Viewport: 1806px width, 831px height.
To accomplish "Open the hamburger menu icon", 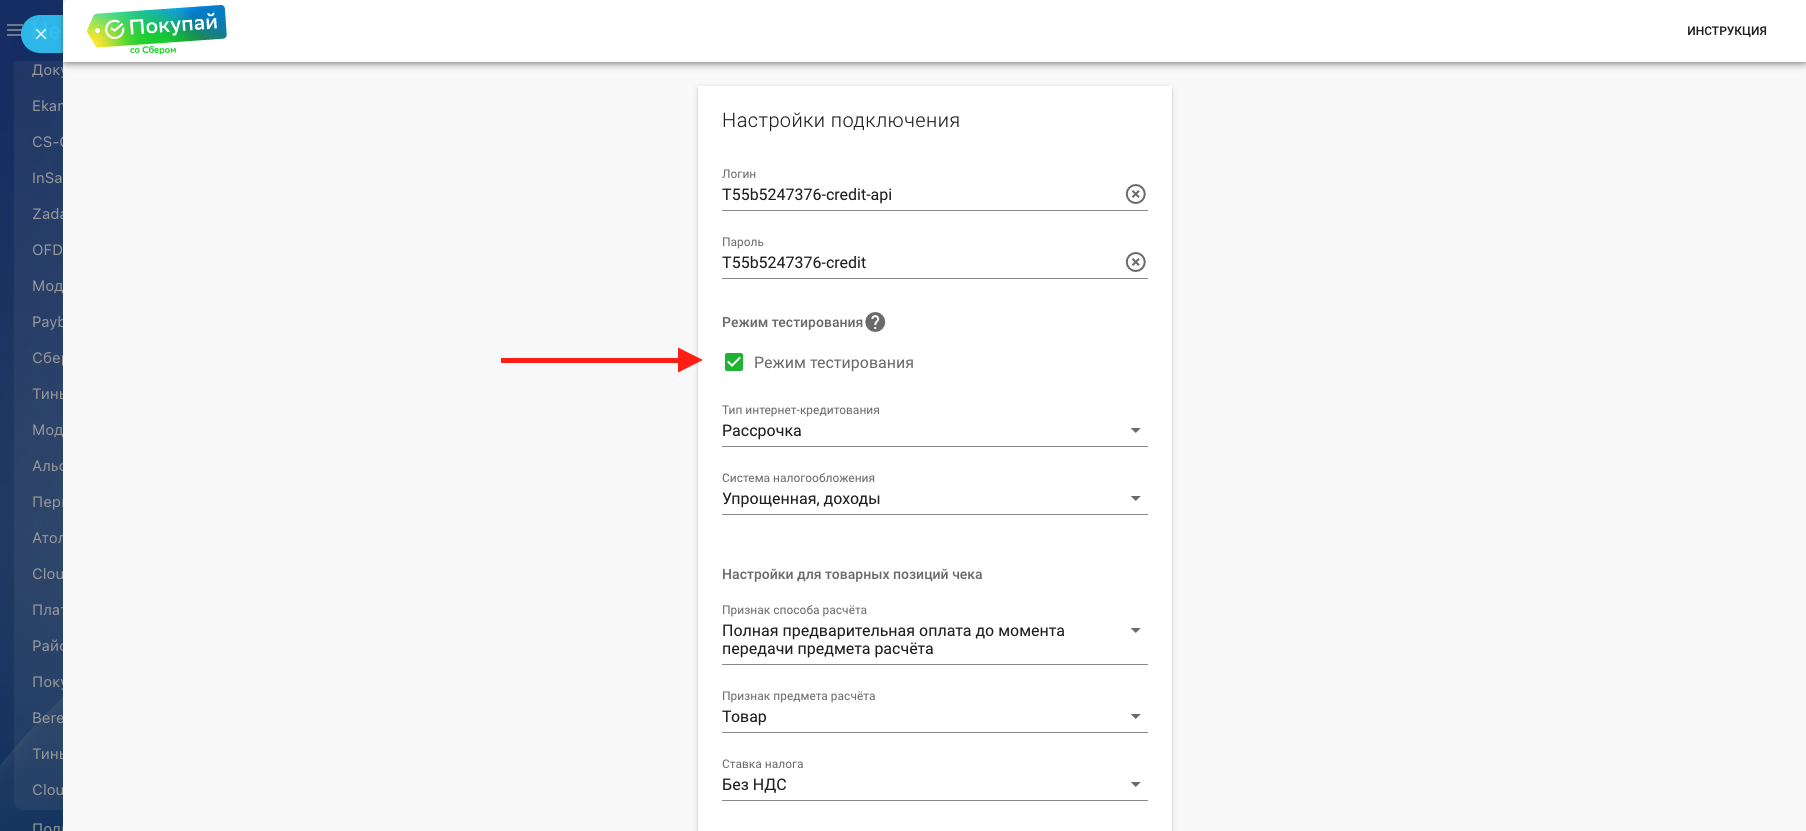I will point(13,31).
